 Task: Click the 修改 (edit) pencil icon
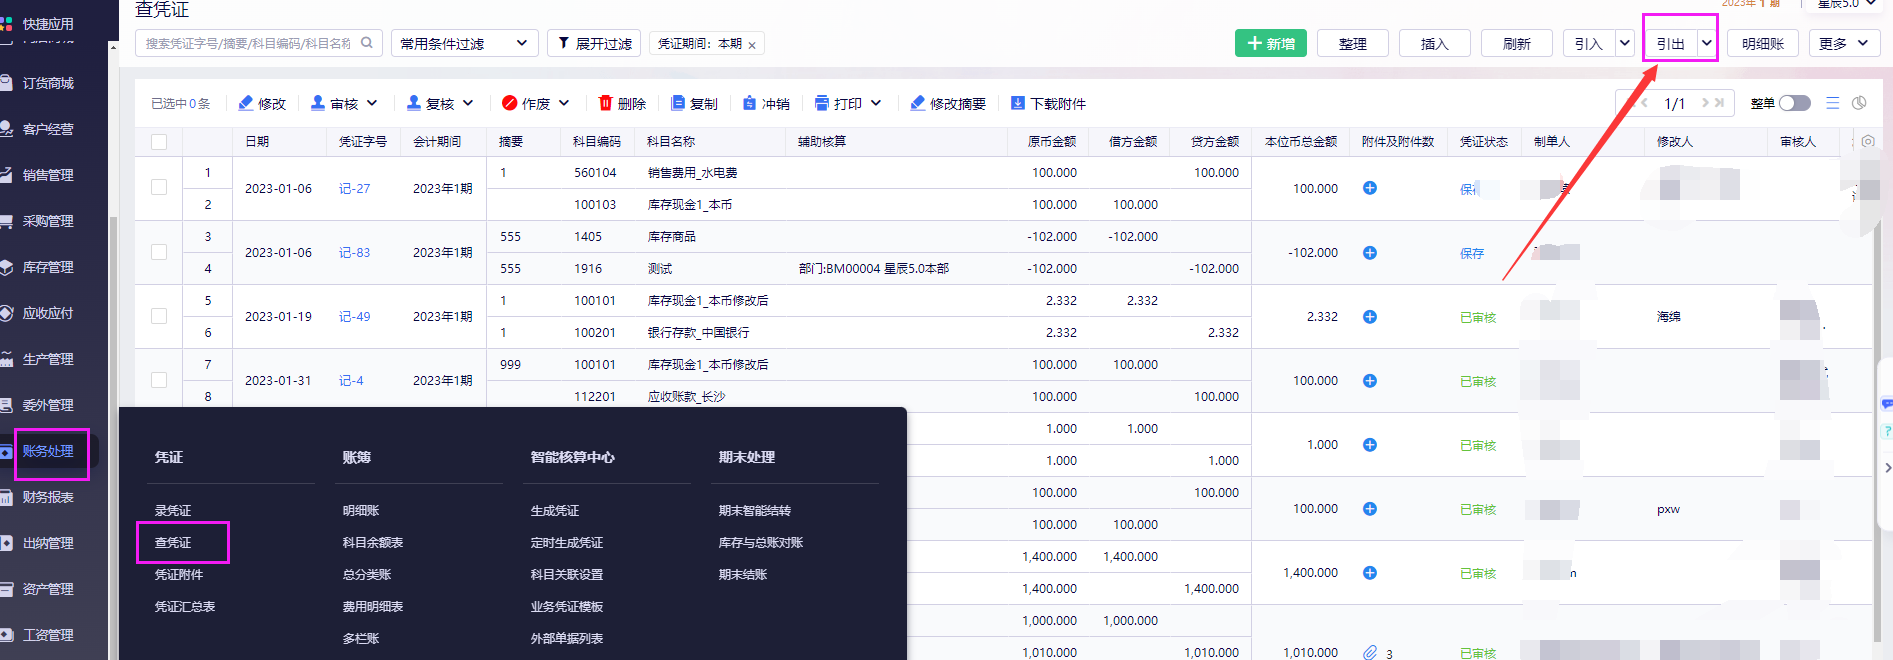coord(245,103)
